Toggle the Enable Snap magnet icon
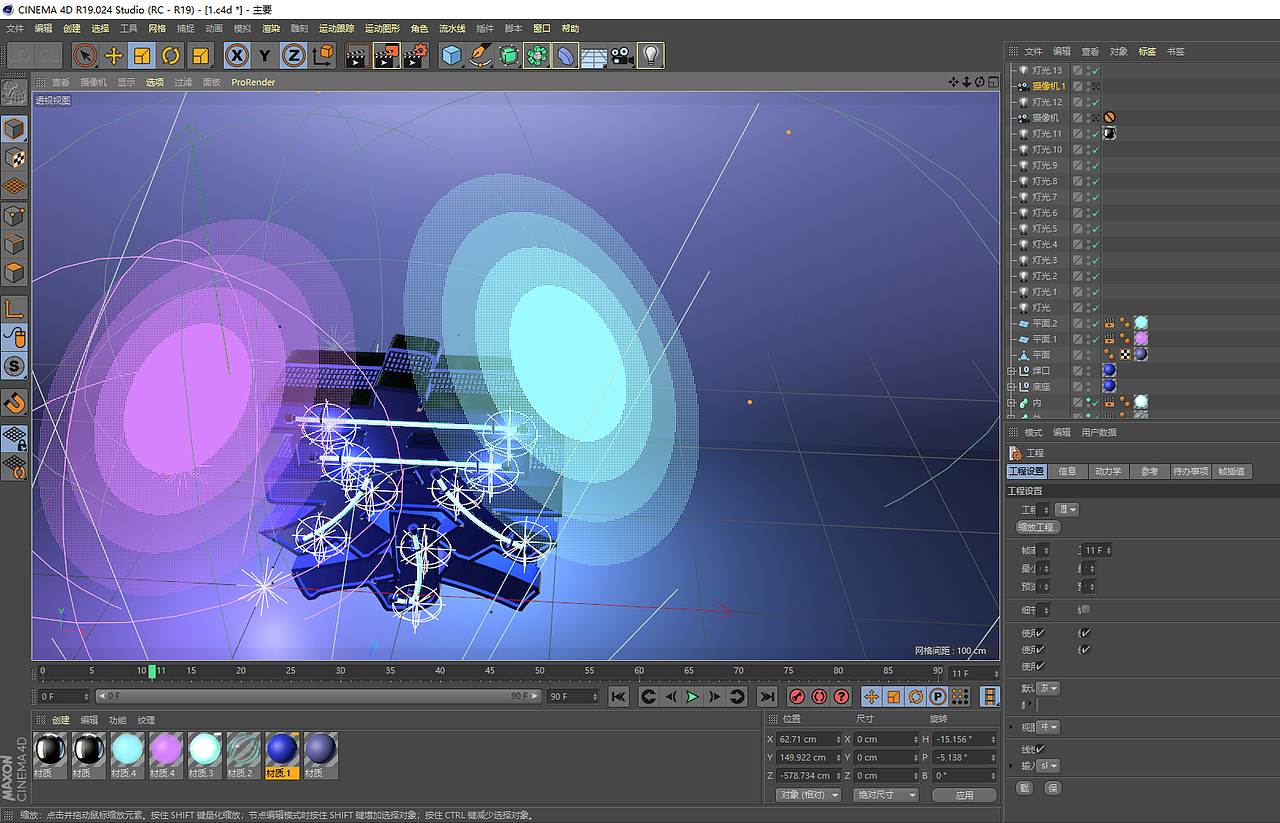The width and height of the screenshot is (1280, 823). 14,403
